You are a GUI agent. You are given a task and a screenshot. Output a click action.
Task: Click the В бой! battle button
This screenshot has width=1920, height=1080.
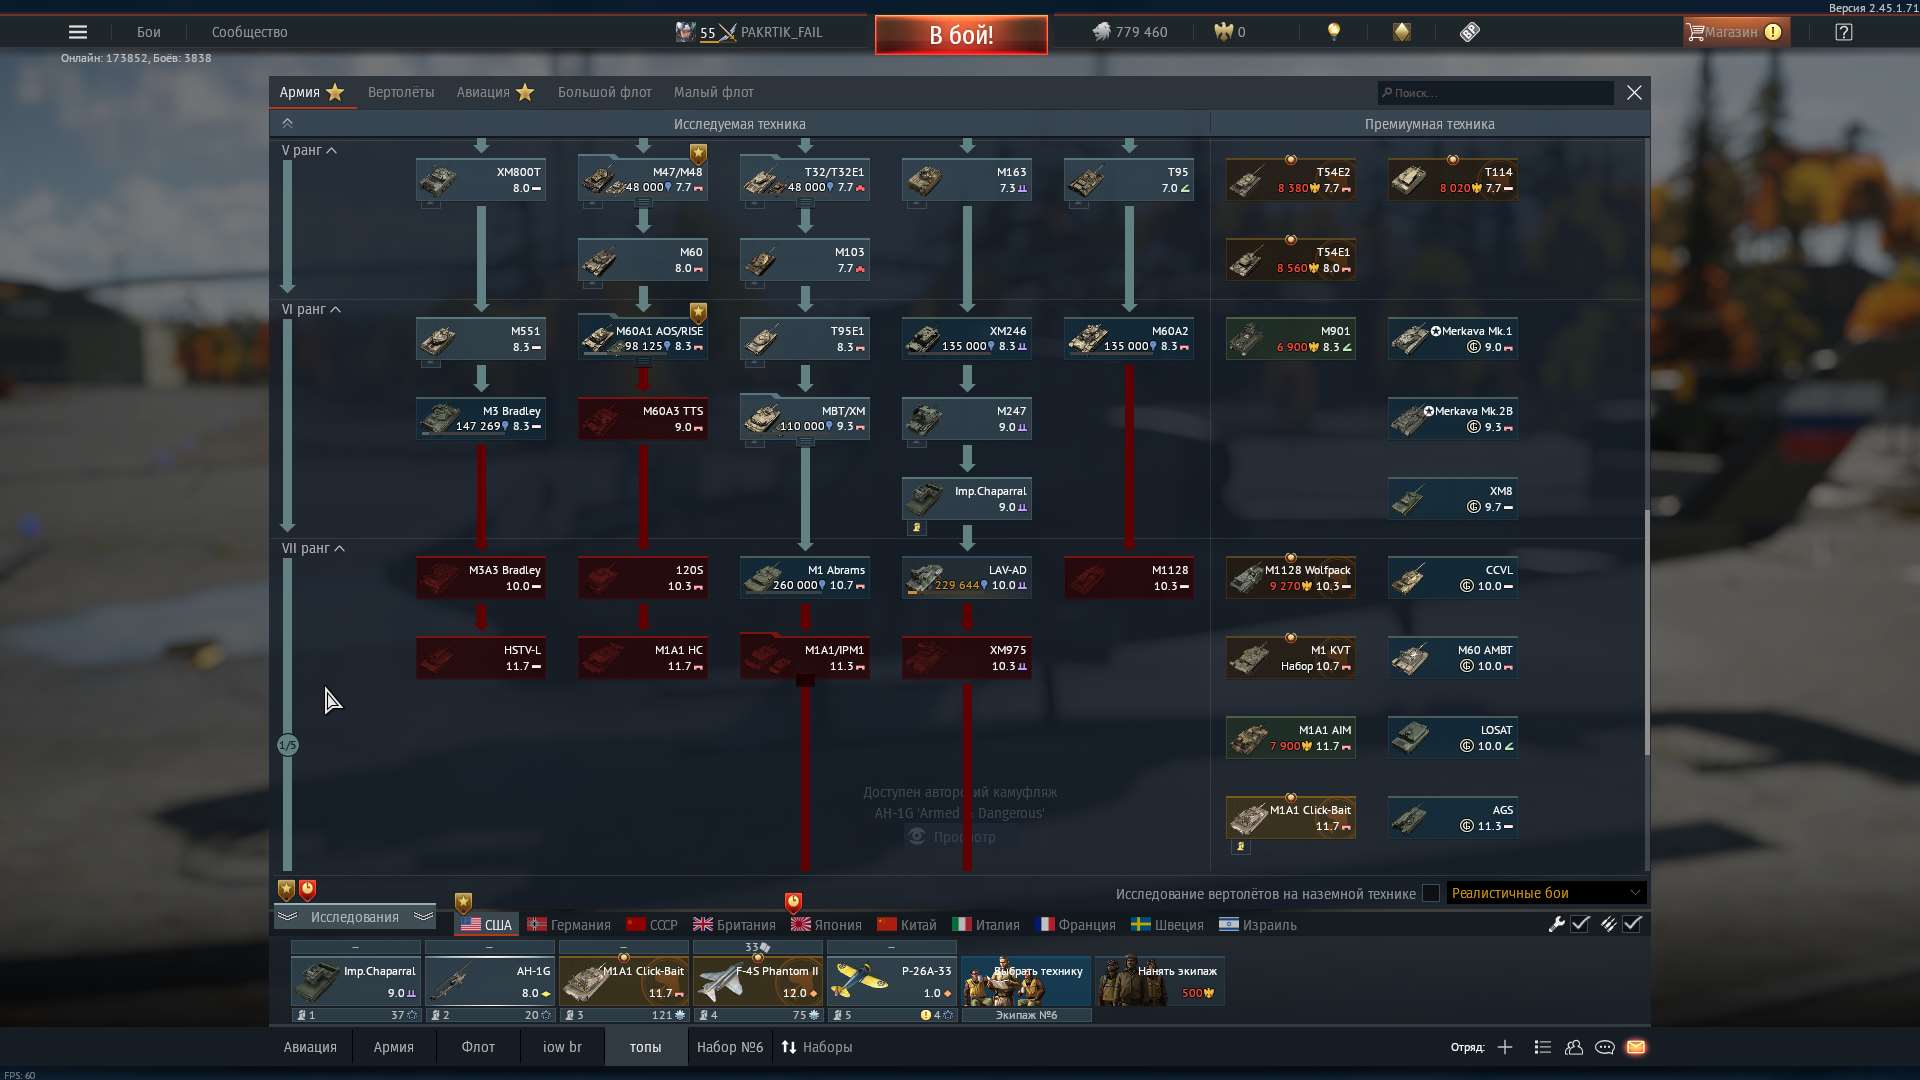point(961,35)
